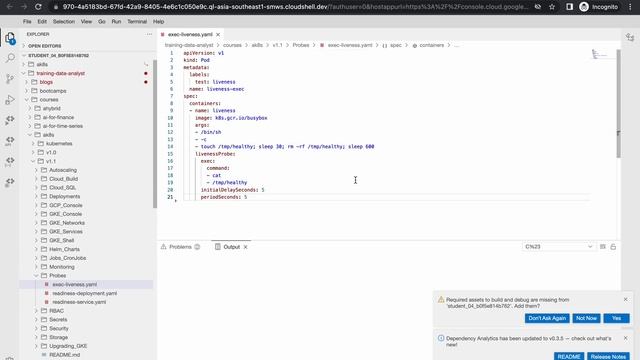The image size is (640, 360).
Task: Click the Not Now button
Action: click(x=586, y=318)
